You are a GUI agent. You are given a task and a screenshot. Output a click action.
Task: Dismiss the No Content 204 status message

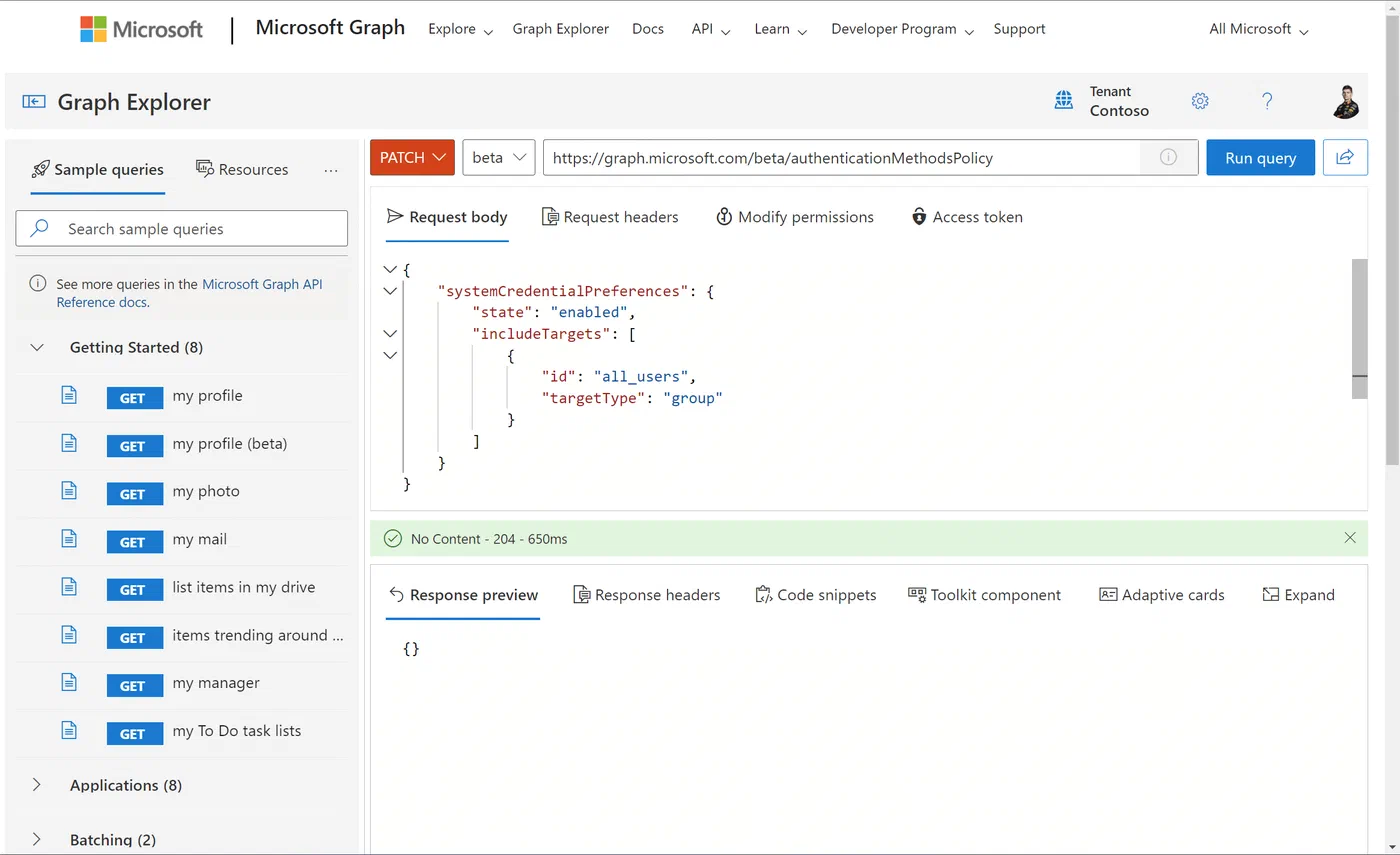pos(1350,538)
